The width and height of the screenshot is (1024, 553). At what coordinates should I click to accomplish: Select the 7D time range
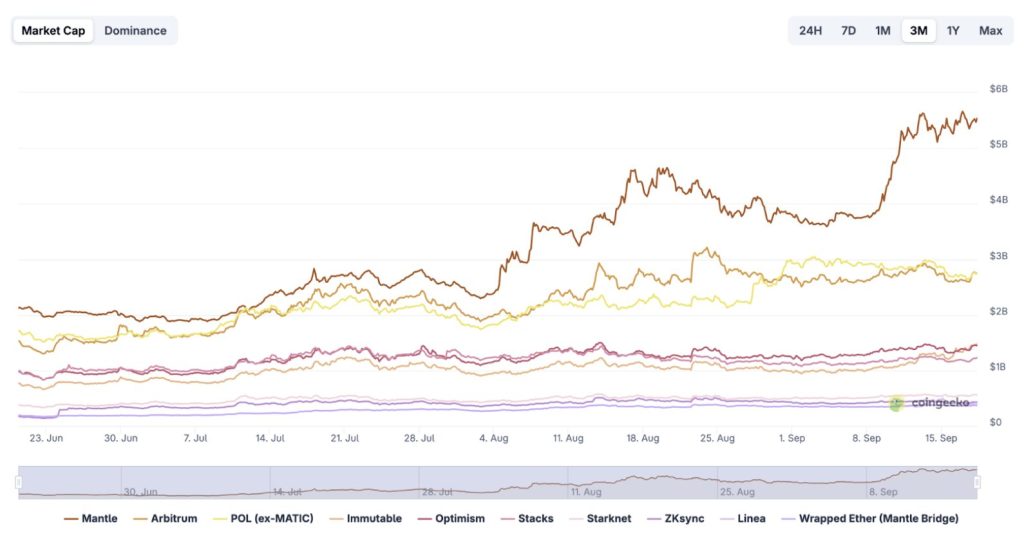(x=848, y=31)
